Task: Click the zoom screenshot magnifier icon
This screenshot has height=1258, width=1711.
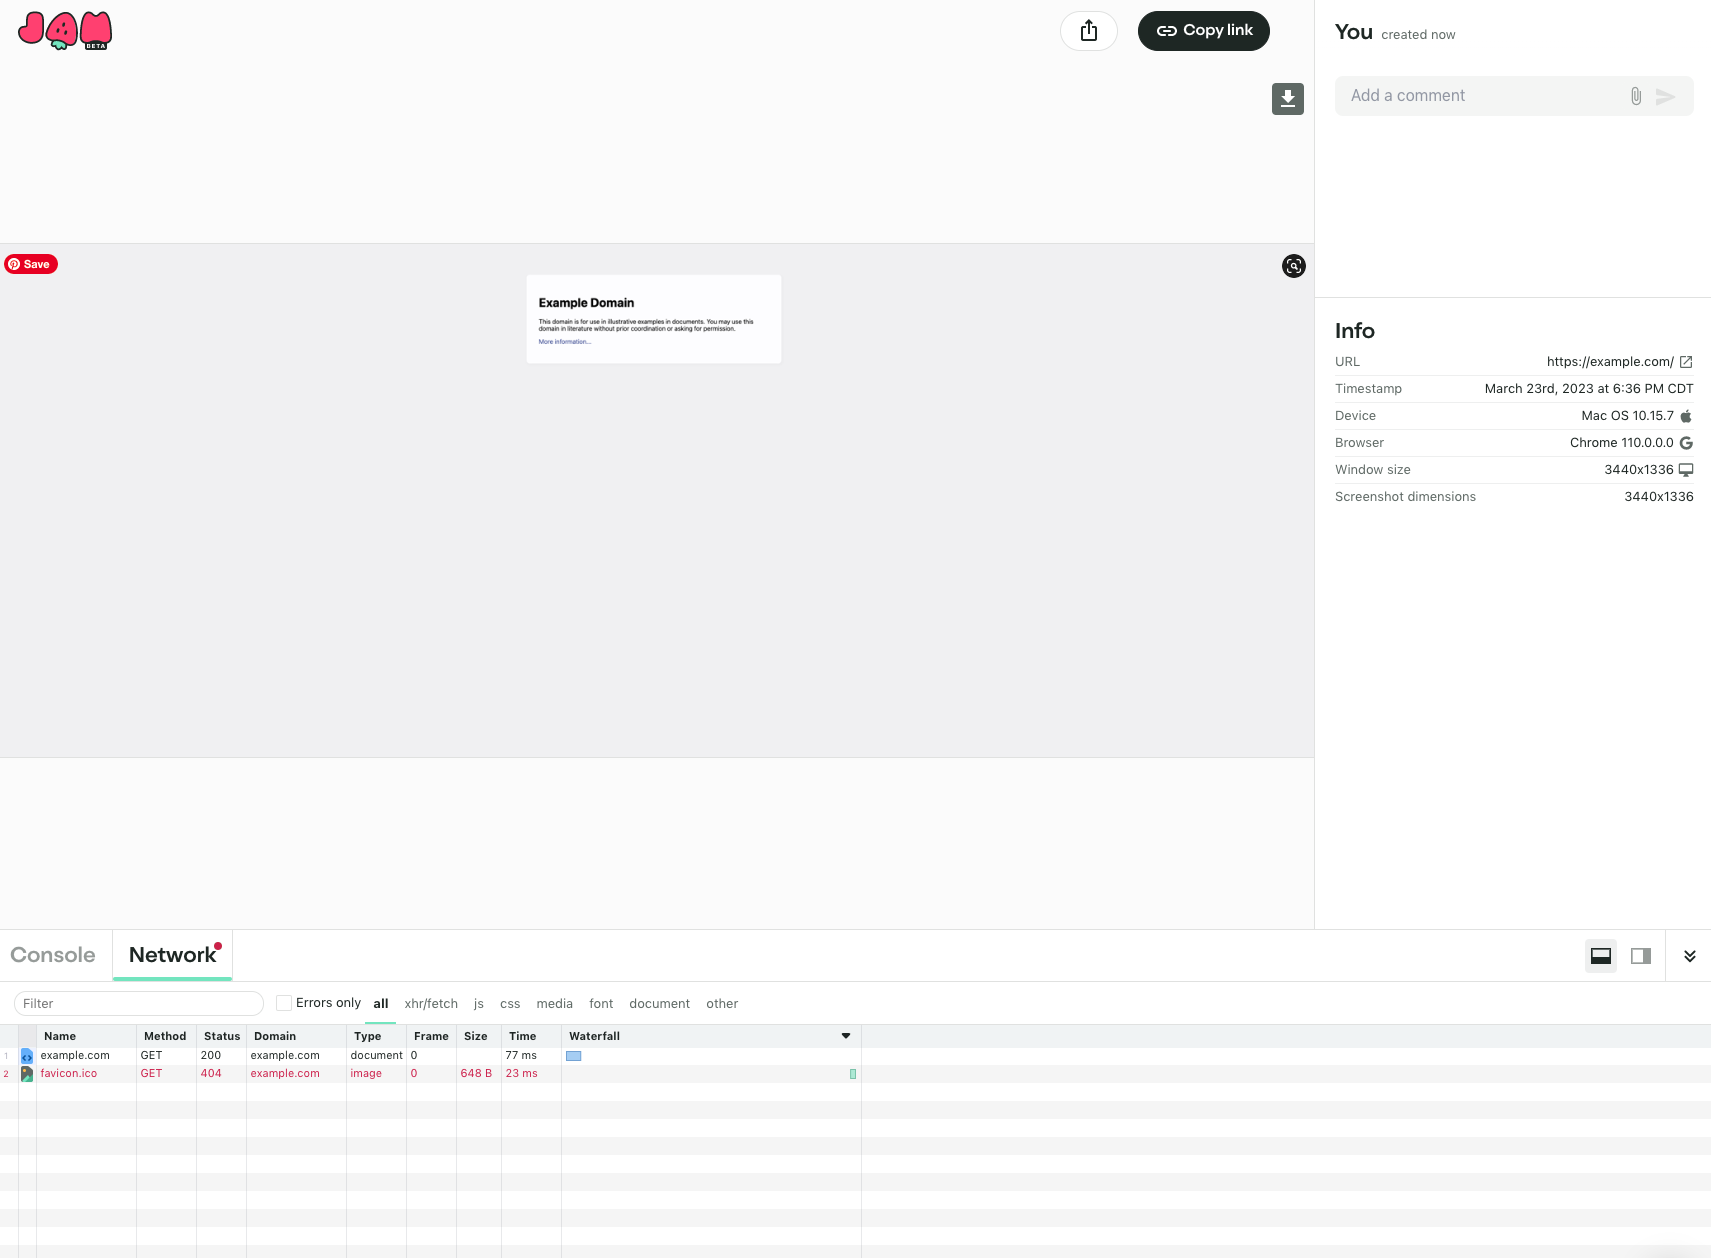Action: (1293, 266)
